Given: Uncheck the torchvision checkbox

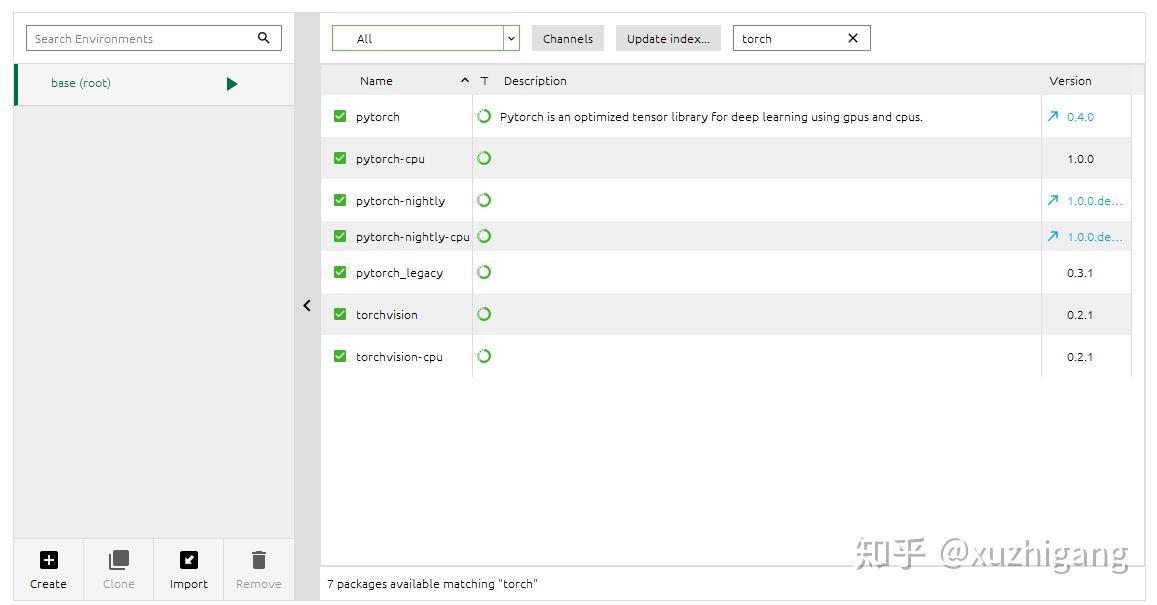Looking at the screenshot, I should 340,314.
